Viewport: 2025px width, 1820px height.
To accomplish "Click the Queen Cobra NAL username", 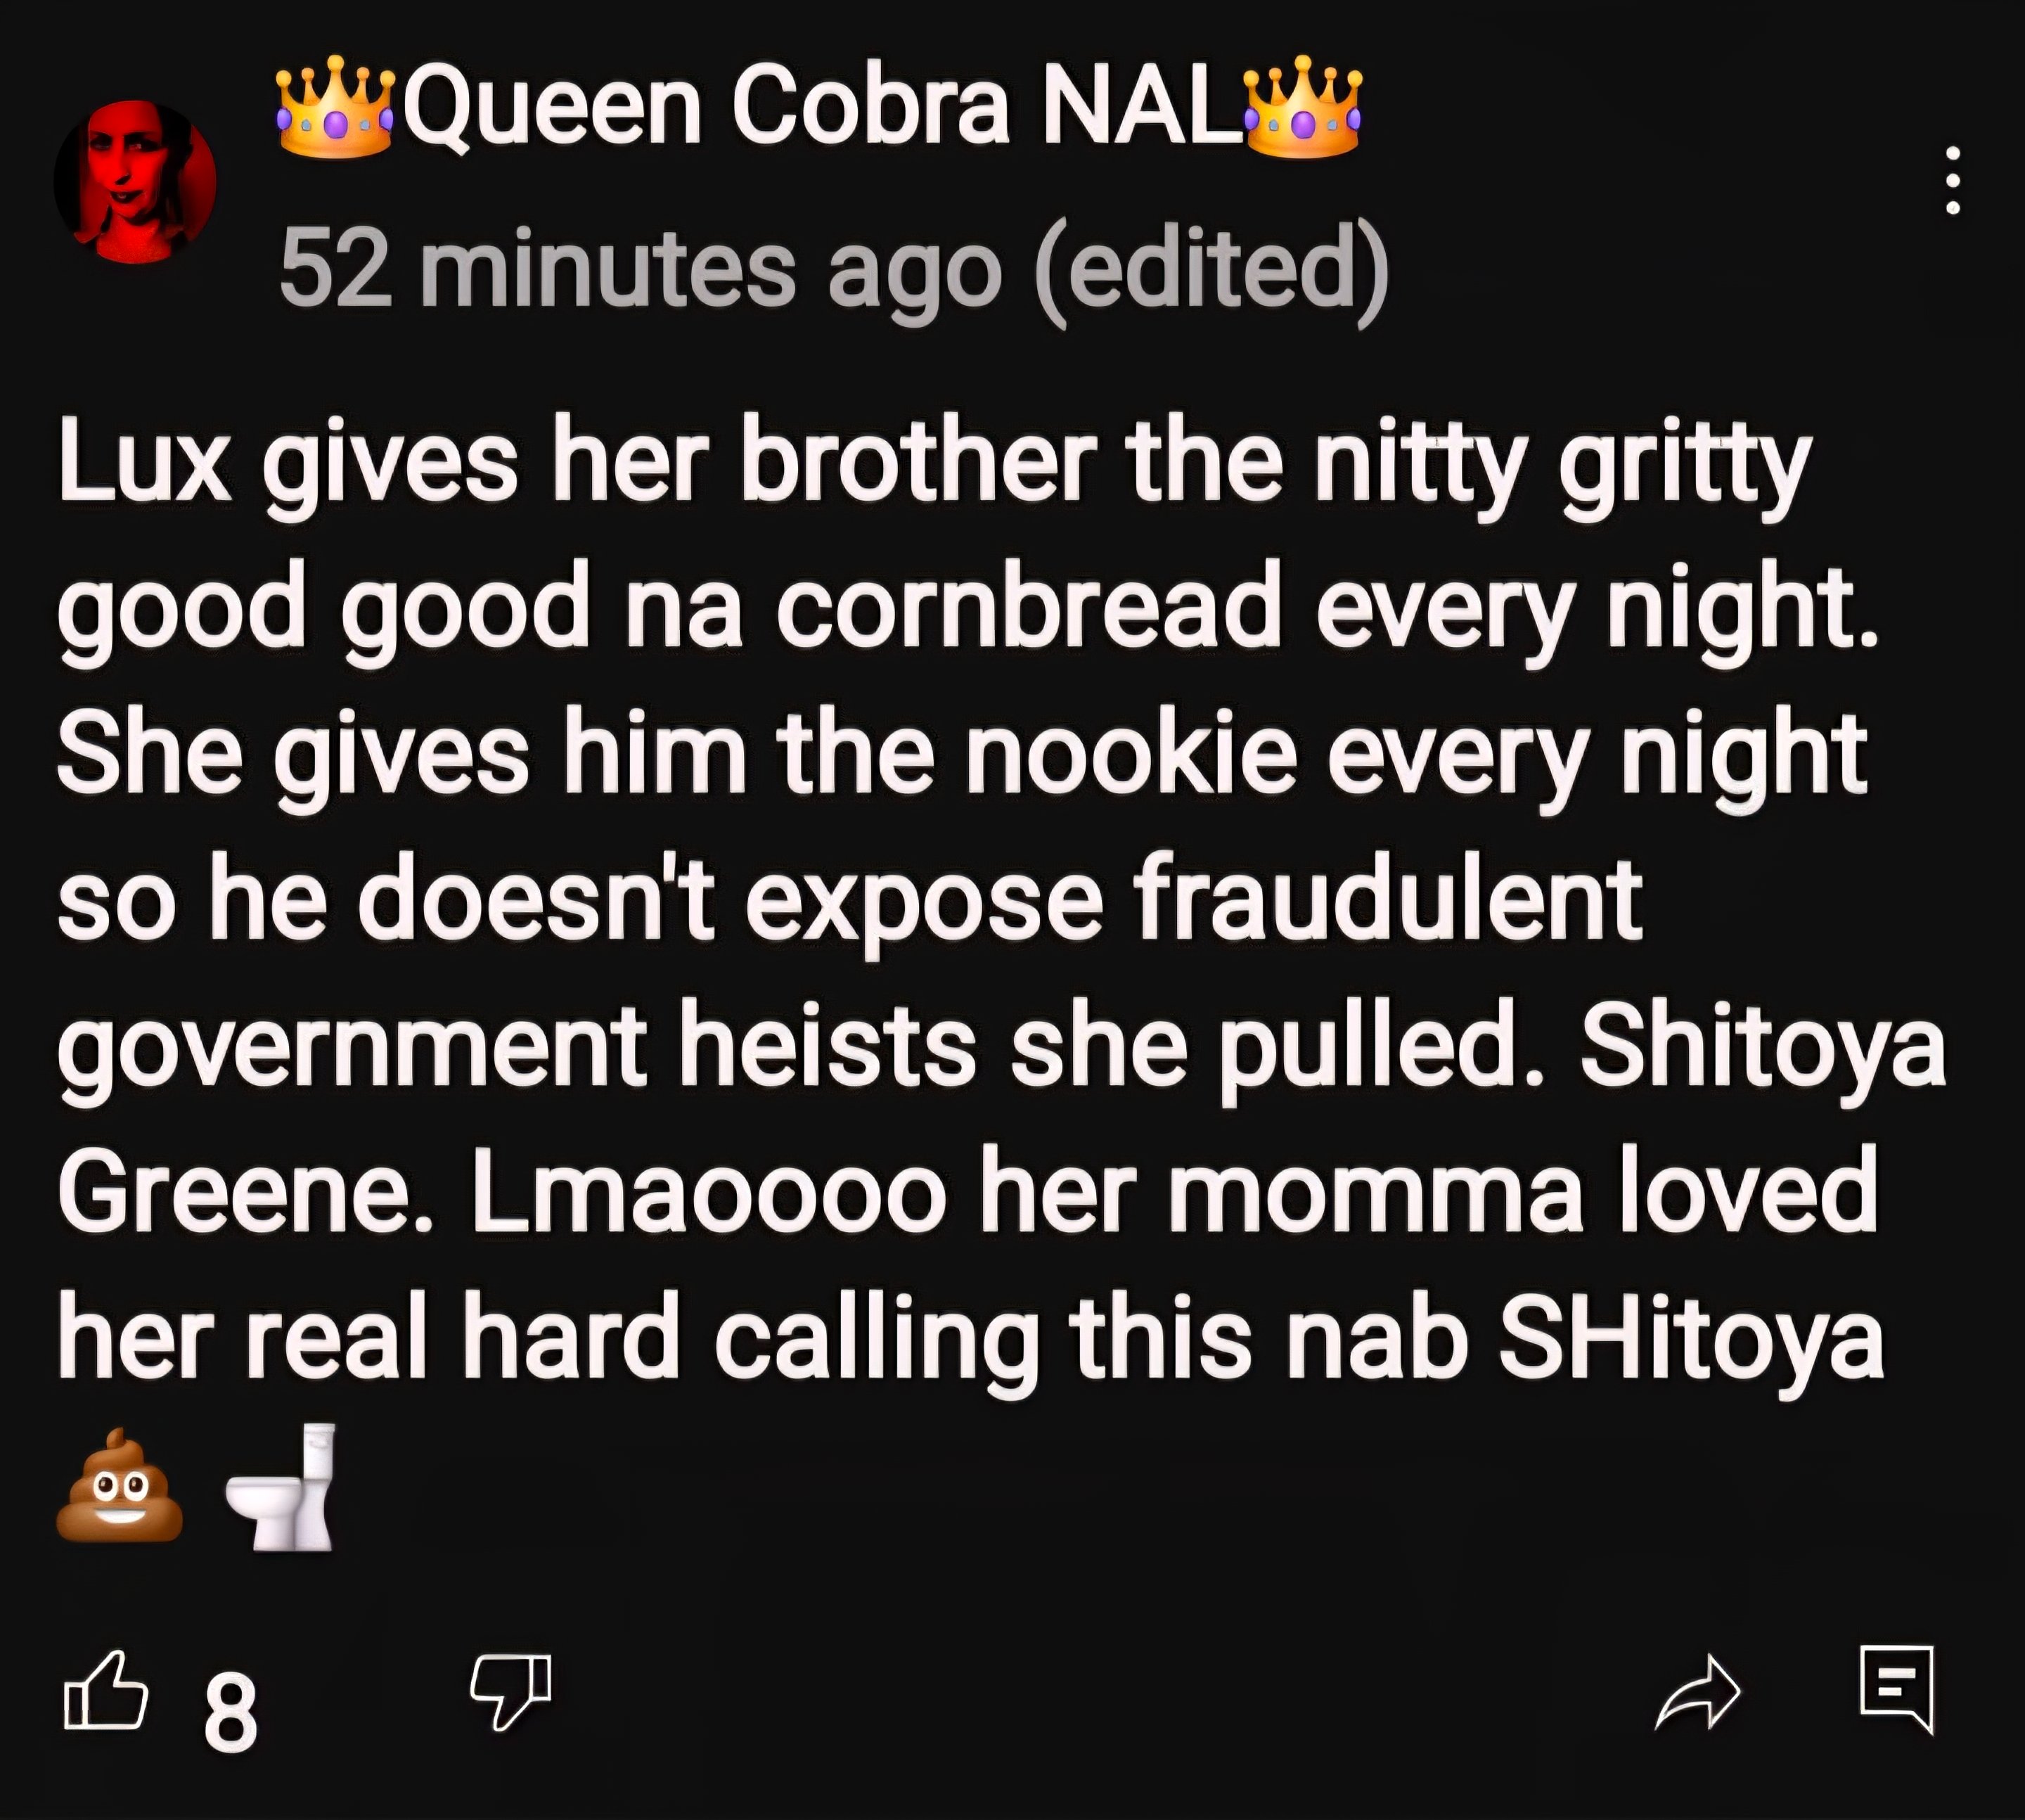I will tap(817, 109).
